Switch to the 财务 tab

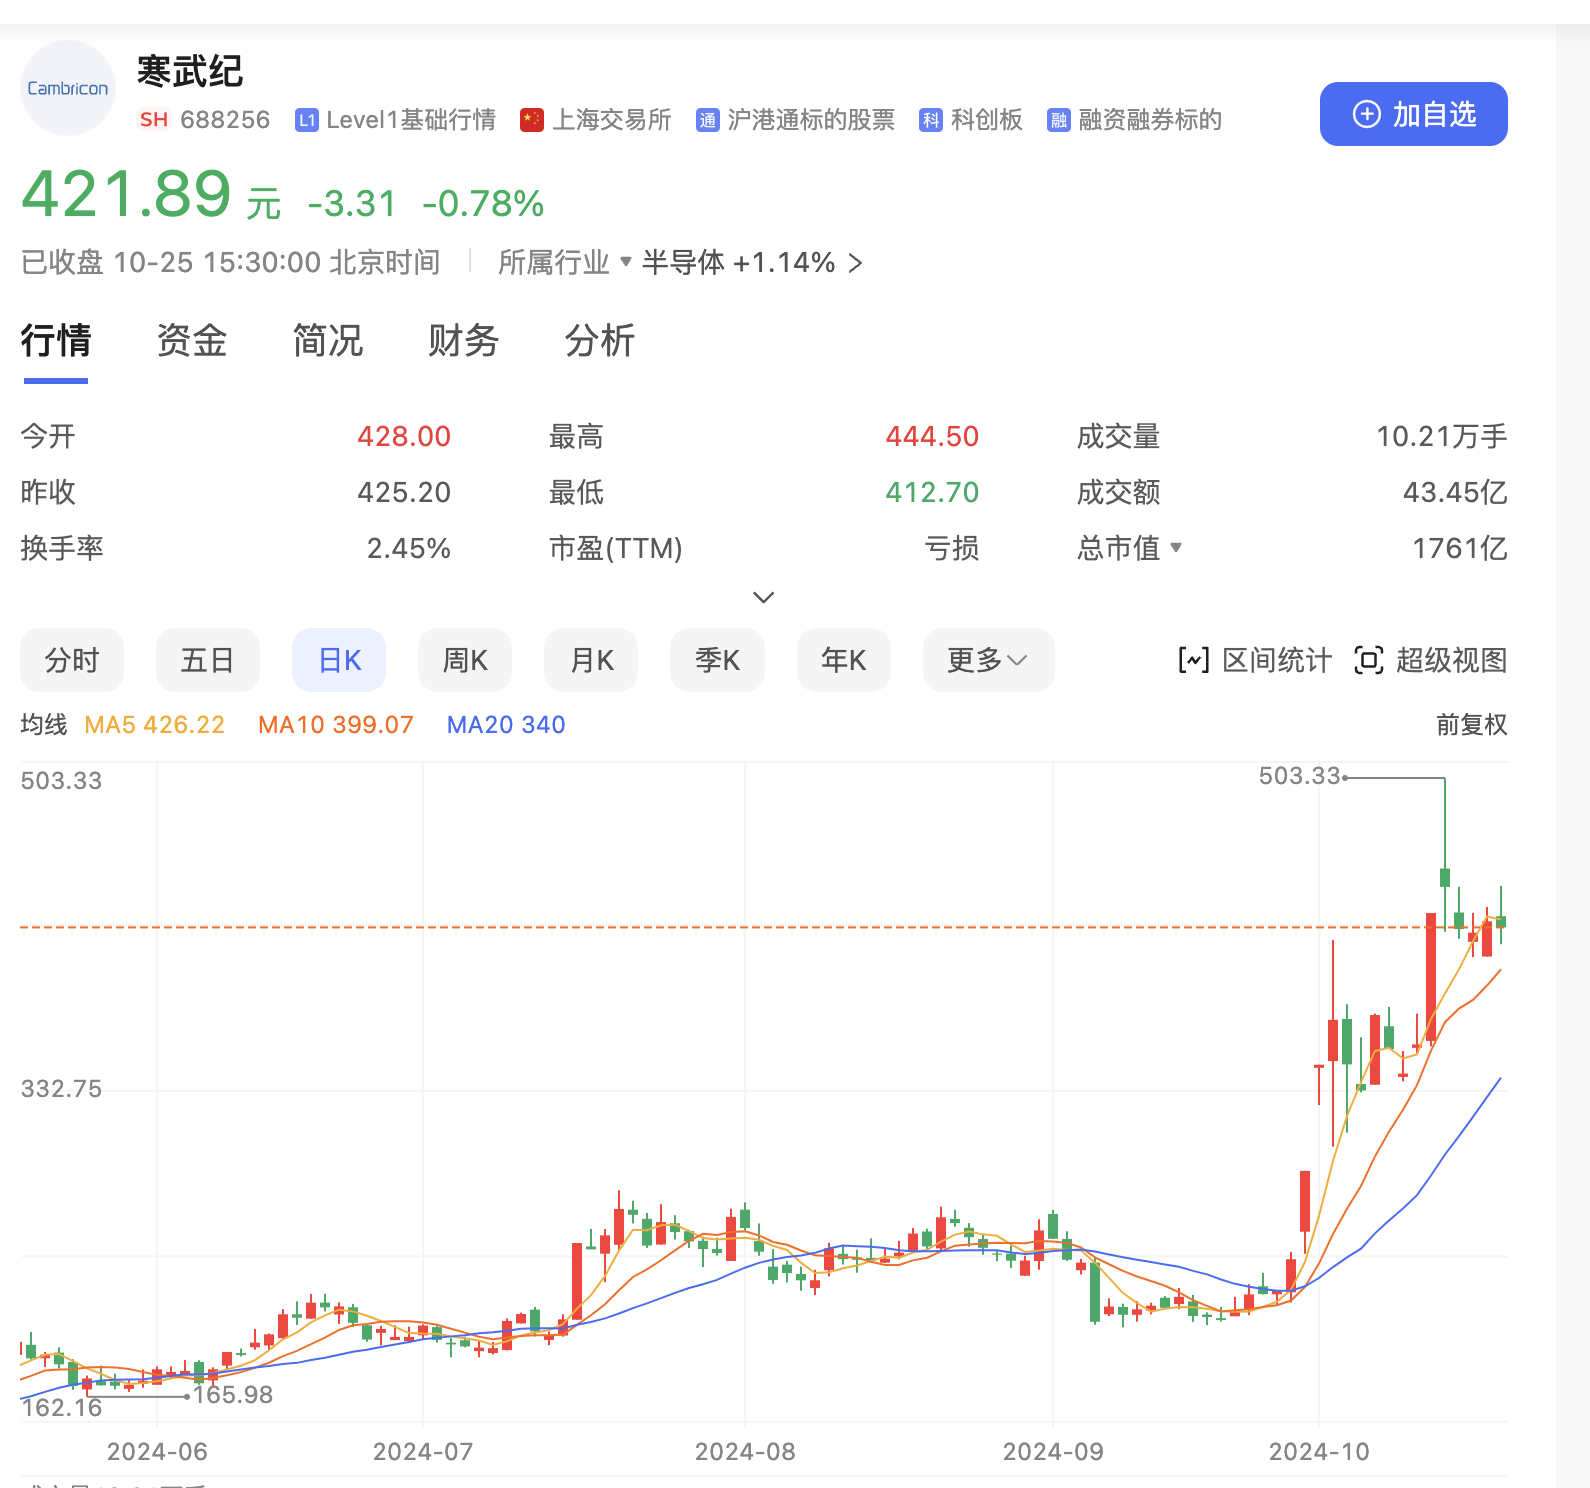[x=464, y=341]
